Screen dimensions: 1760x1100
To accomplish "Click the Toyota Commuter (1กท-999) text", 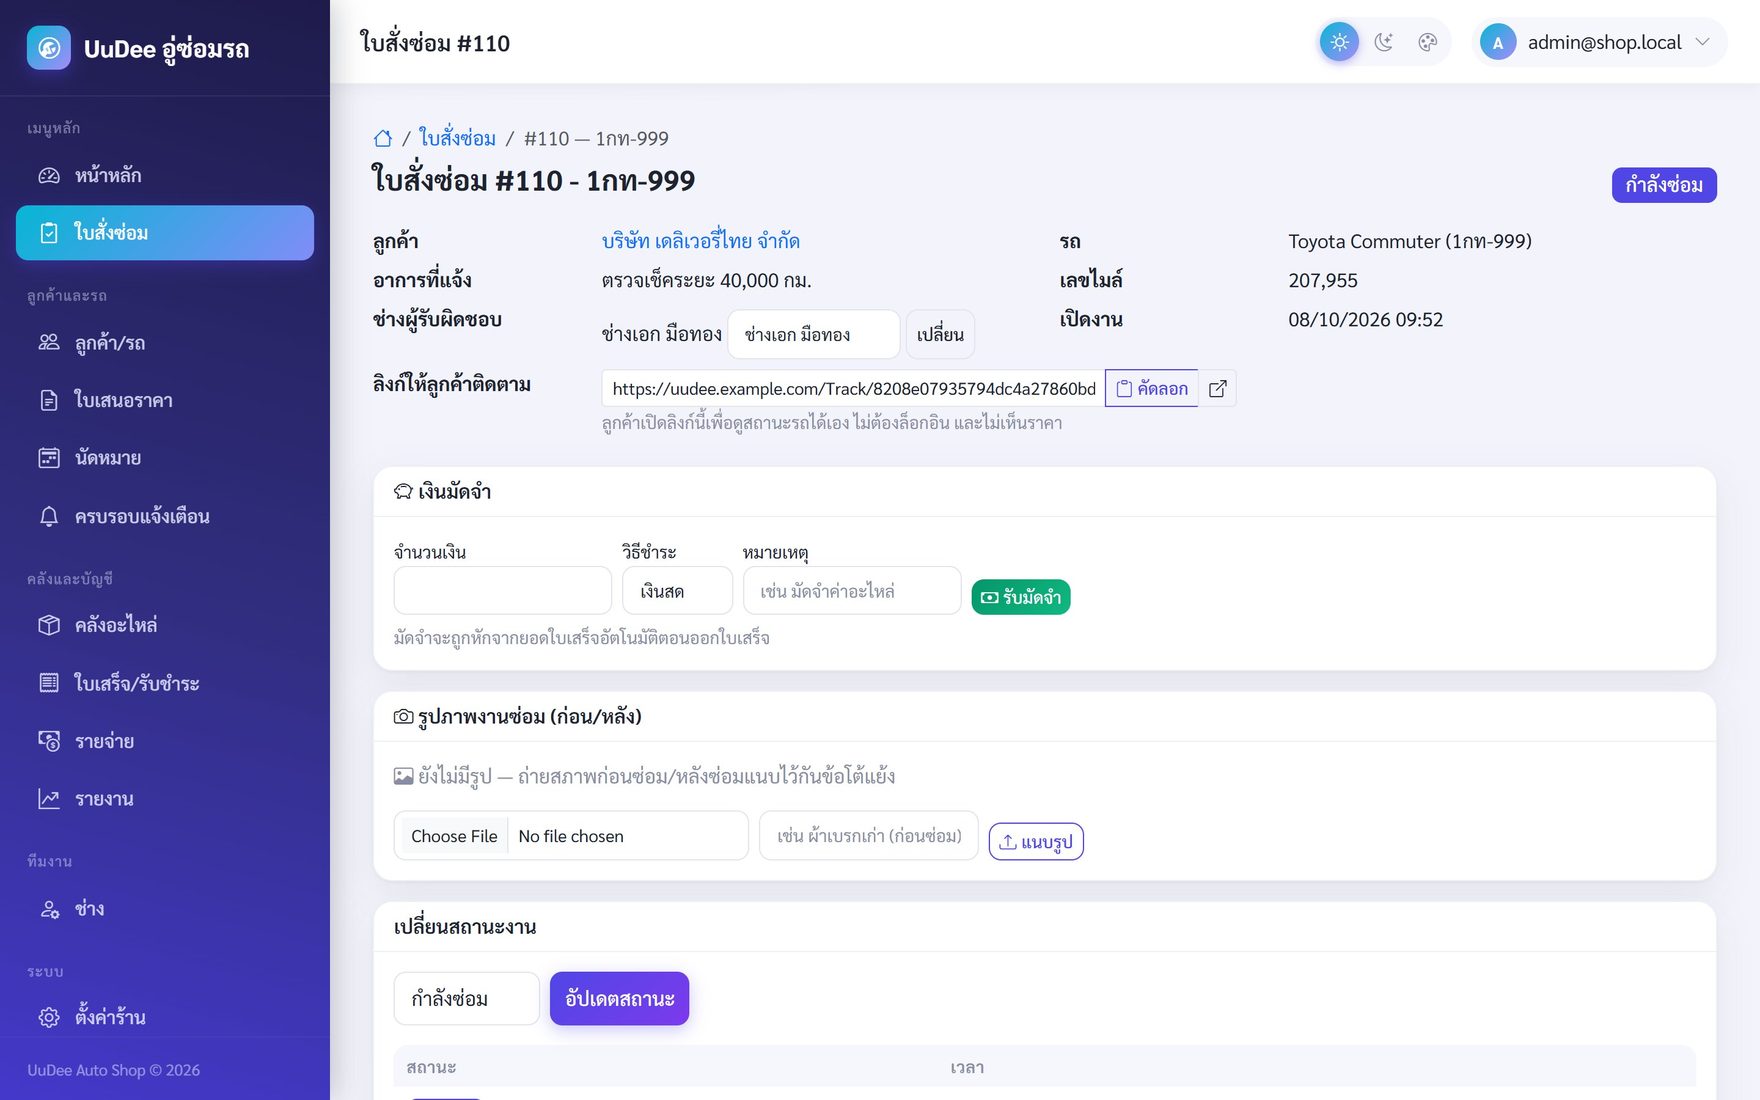I will pyautogui.click(x=1410, y=241).
